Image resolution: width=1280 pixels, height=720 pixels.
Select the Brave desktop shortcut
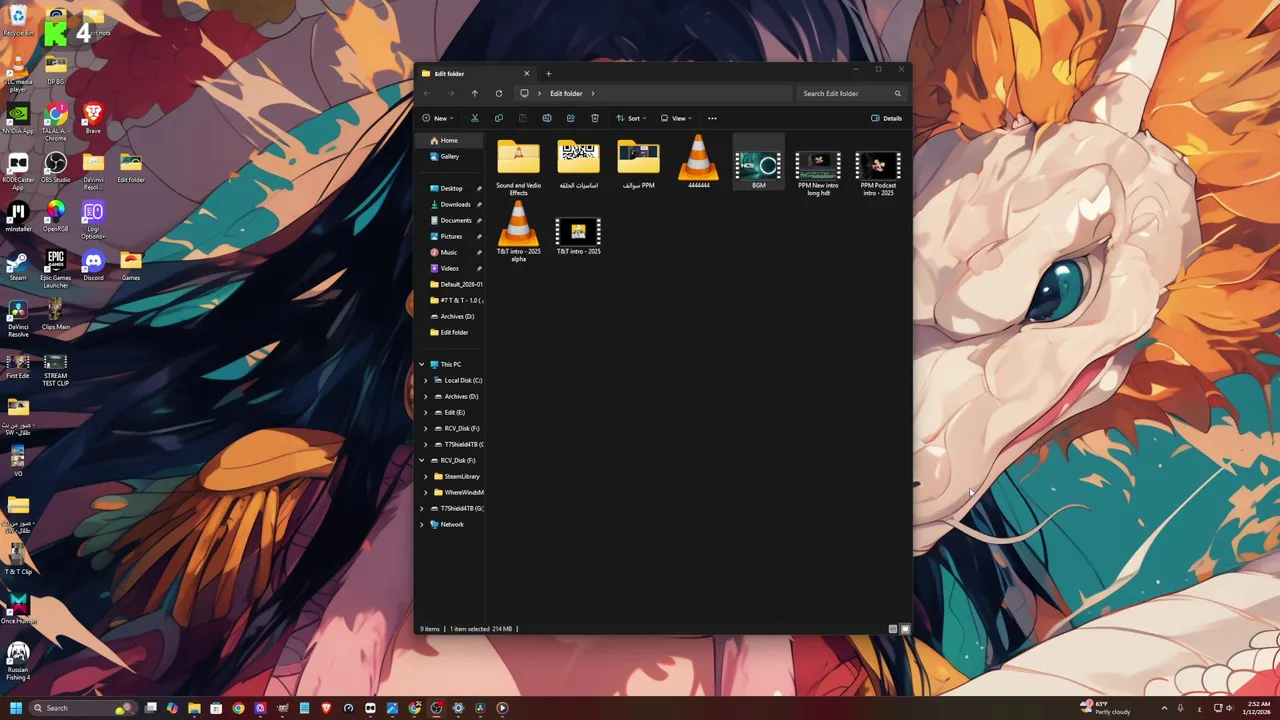(93, 118)
